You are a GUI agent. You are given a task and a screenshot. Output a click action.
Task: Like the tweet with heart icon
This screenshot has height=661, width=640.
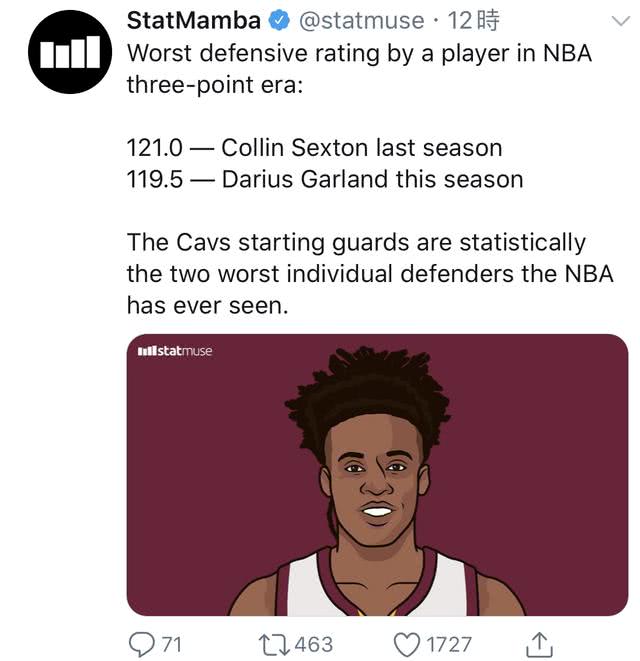point(407,645)
